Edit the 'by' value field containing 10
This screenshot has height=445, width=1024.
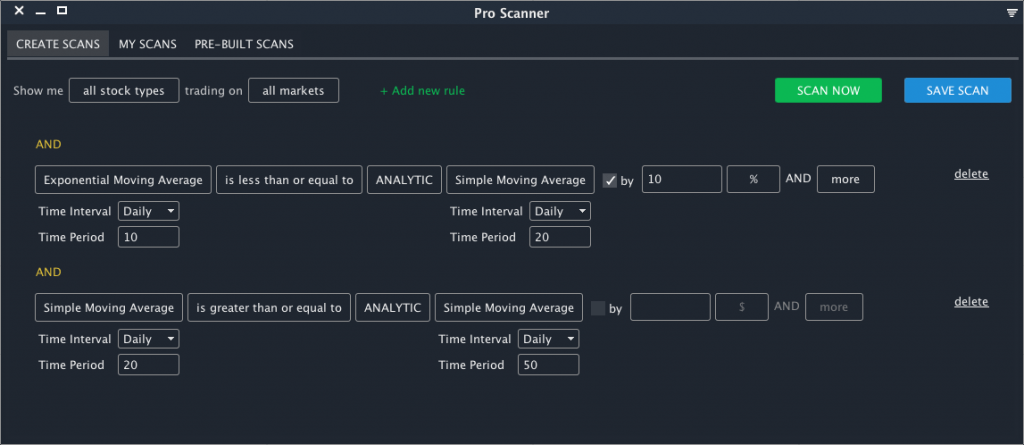coord(682,180)
